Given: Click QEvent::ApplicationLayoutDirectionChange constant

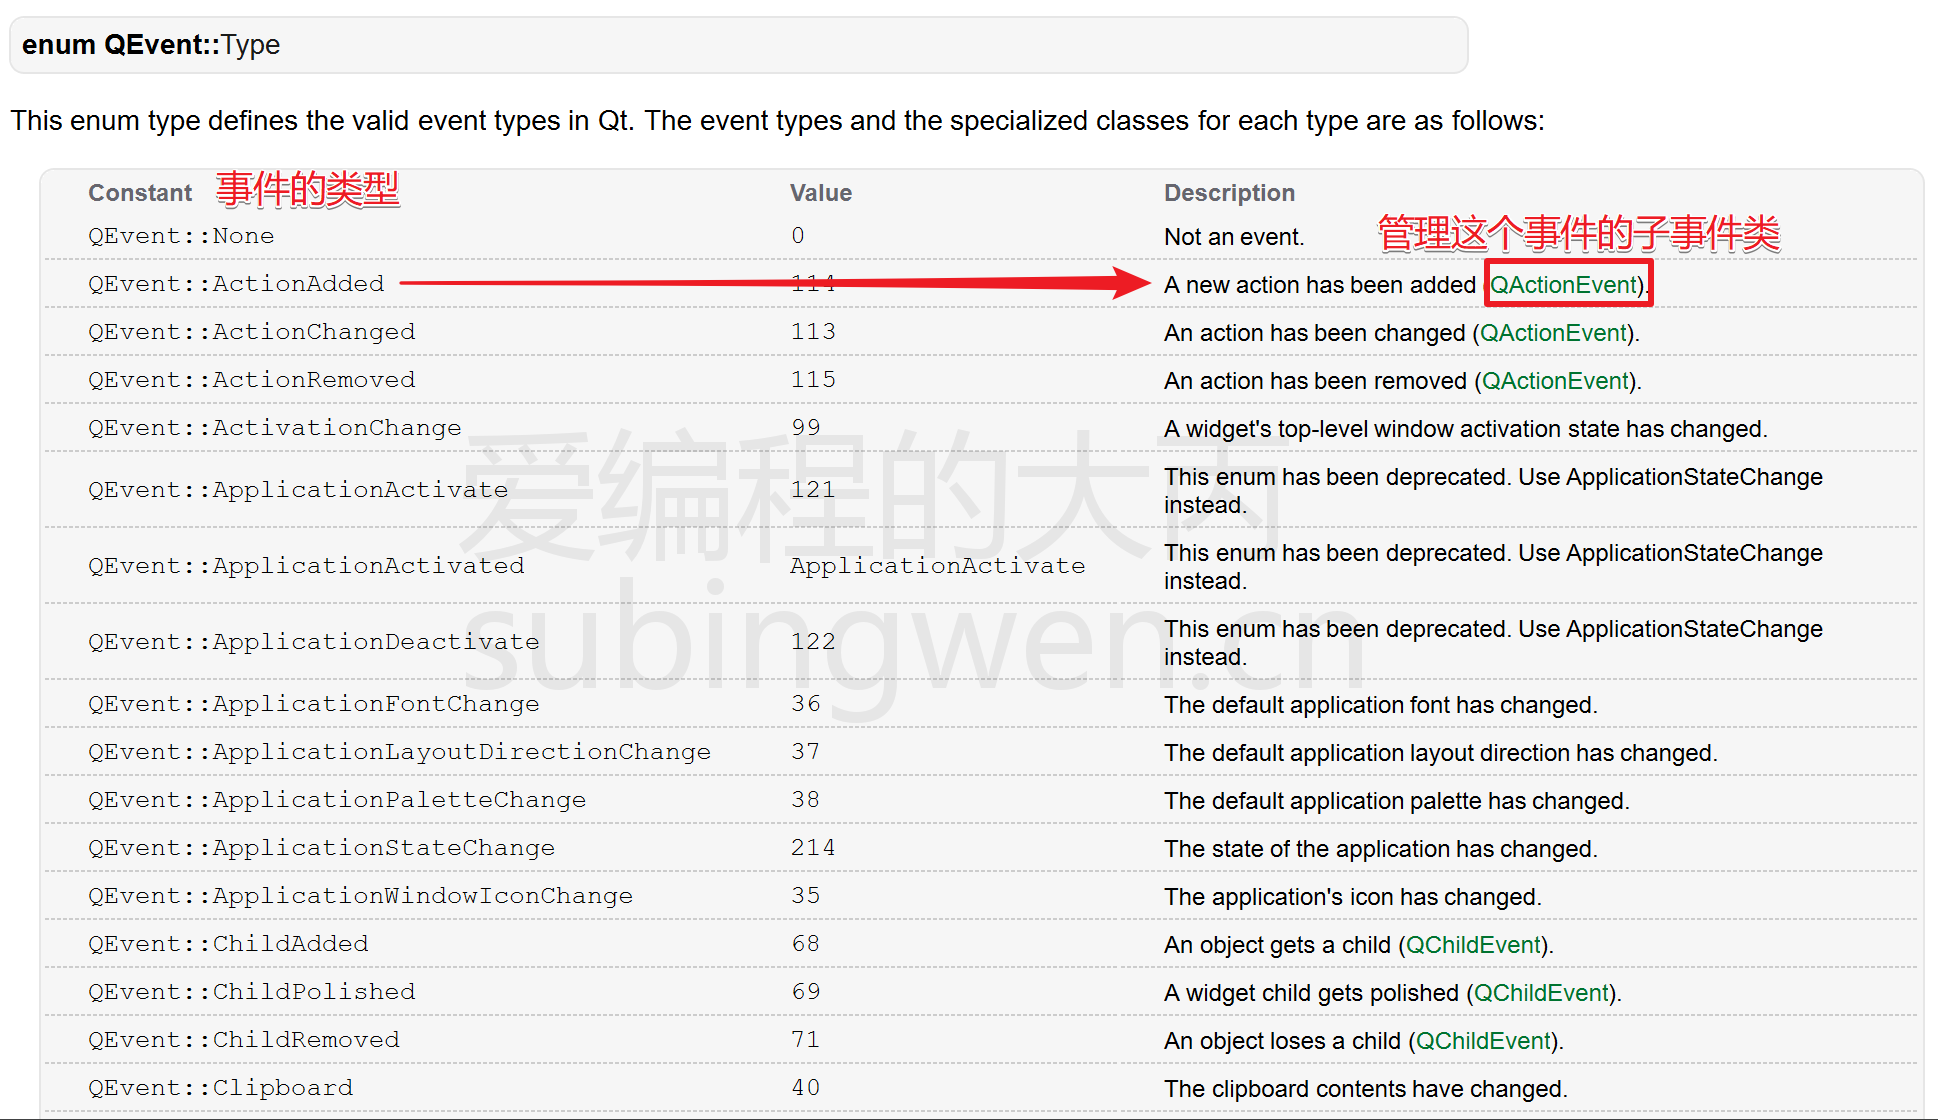Looking at the screenshot, I should 399,752.
